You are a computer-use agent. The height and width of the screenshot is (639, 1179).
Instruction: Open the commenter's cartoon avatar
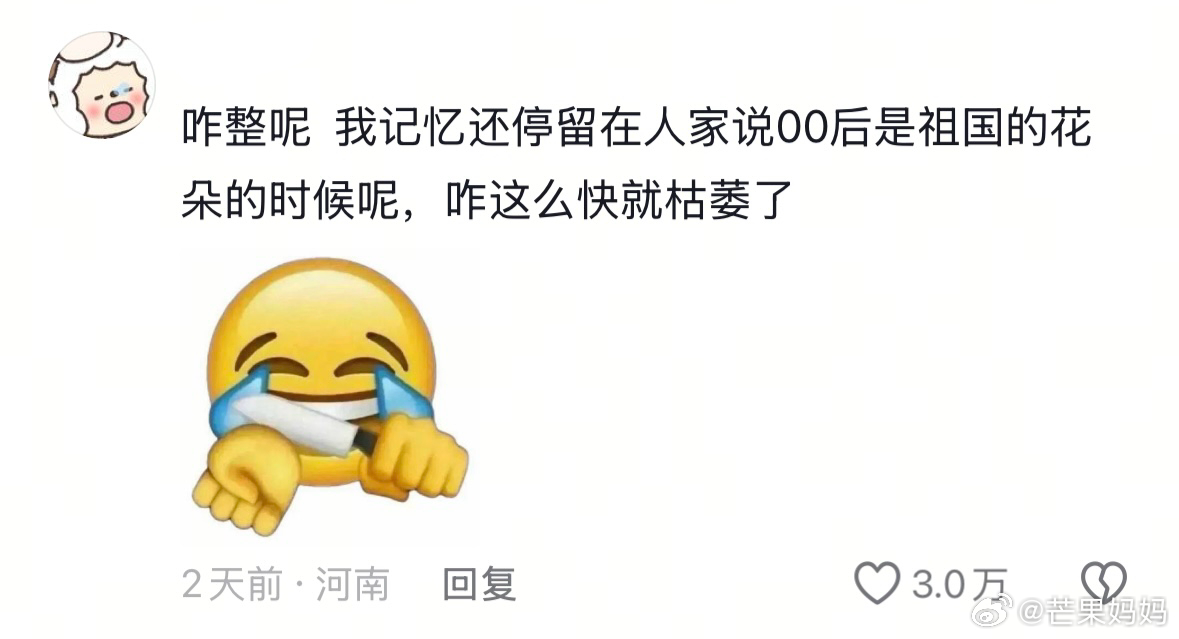(x=102, y=85)
